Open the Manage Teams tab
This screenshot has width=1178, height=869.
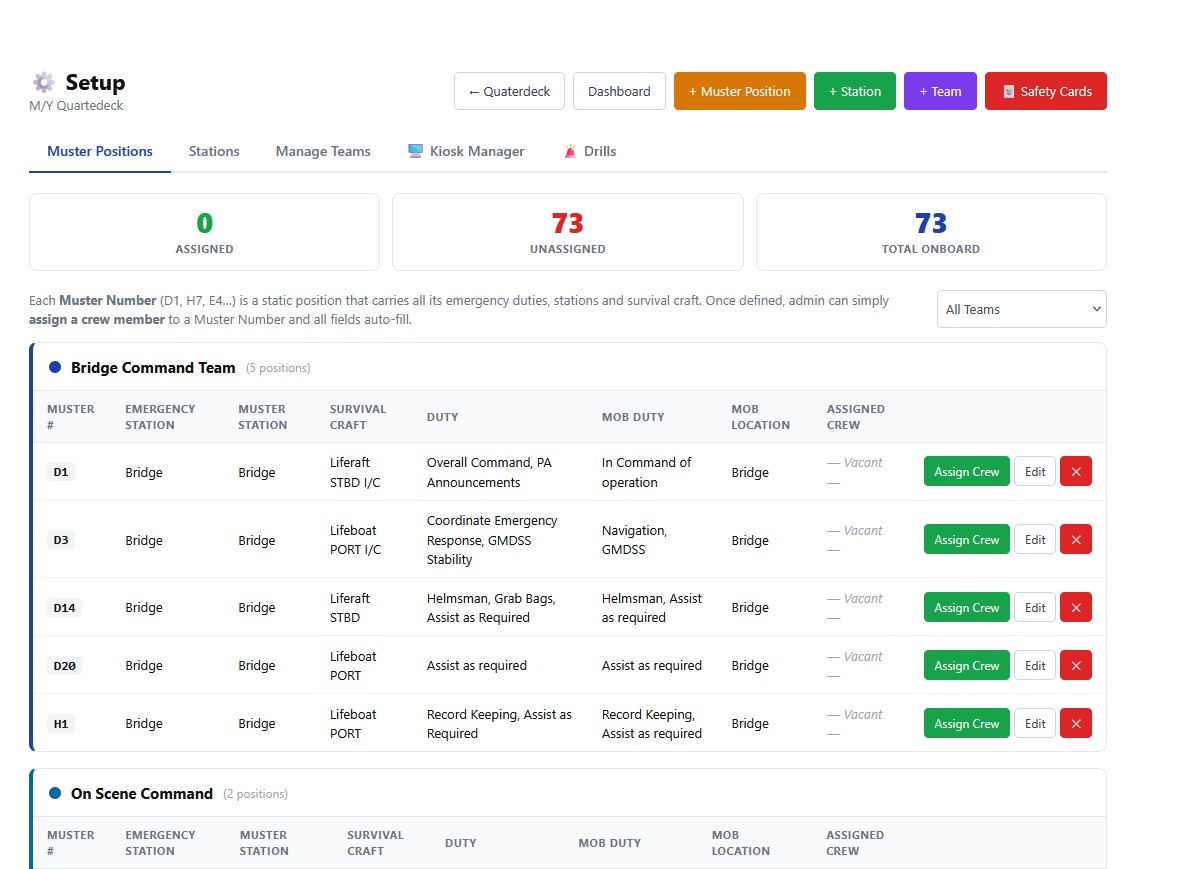[x=323, y=151]
